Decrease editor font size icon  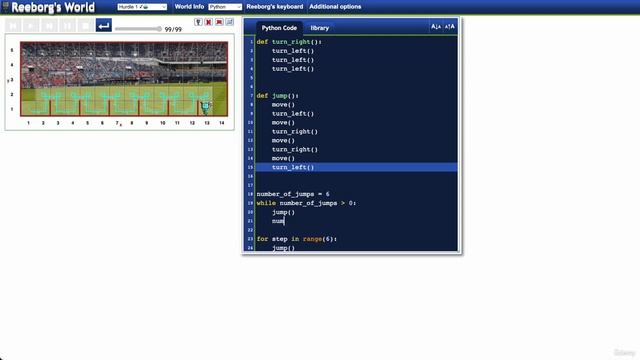pyautogui.click(x=436, y=27)
